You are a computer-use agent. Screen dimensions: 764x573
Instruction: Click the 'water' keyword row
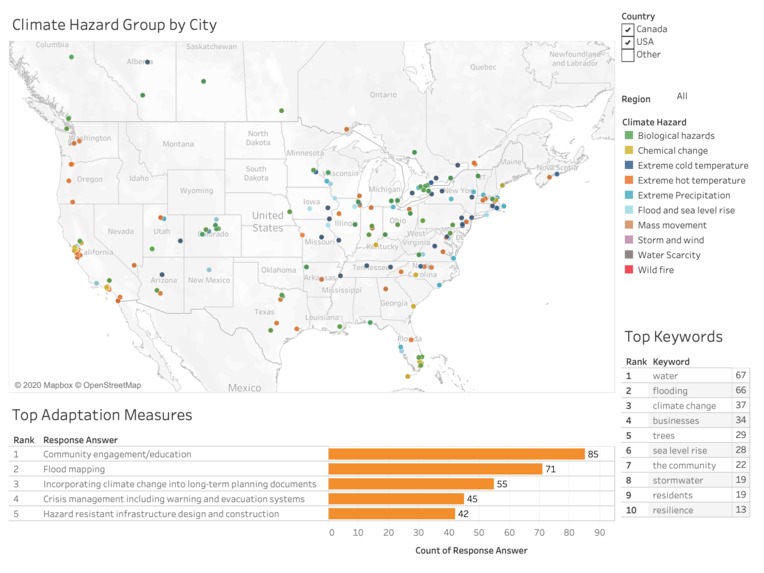[685, 376]
